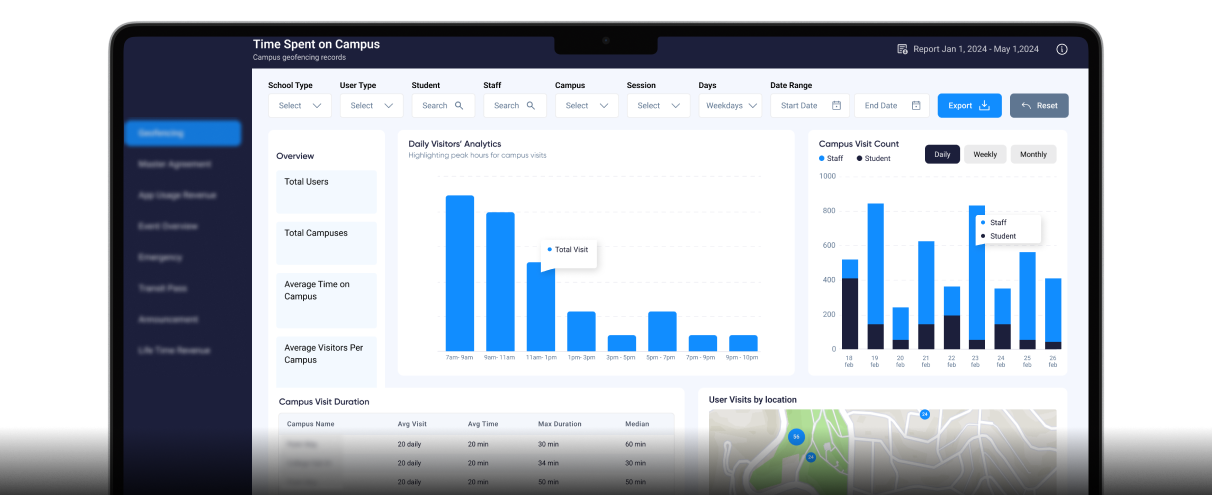Viewport: 1212px width, 495px height.
Task: Open the Campus select dropdown
Action: [x=587, y=105]
